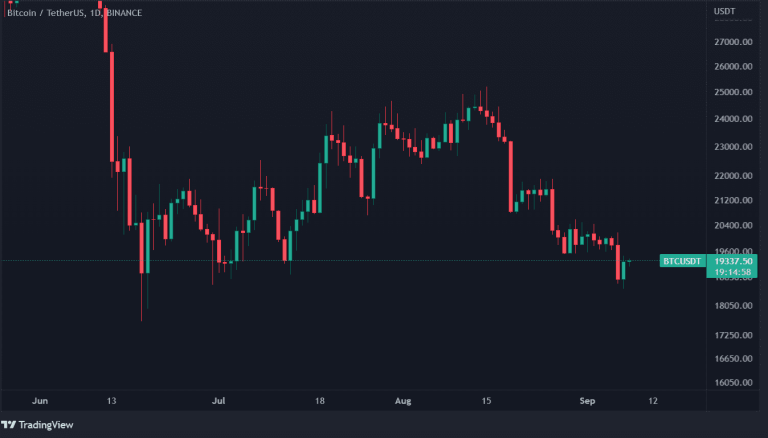The image size is (768, 438).
Task: Click the 13 date label on time axis
Action: [x=112, y=399]
